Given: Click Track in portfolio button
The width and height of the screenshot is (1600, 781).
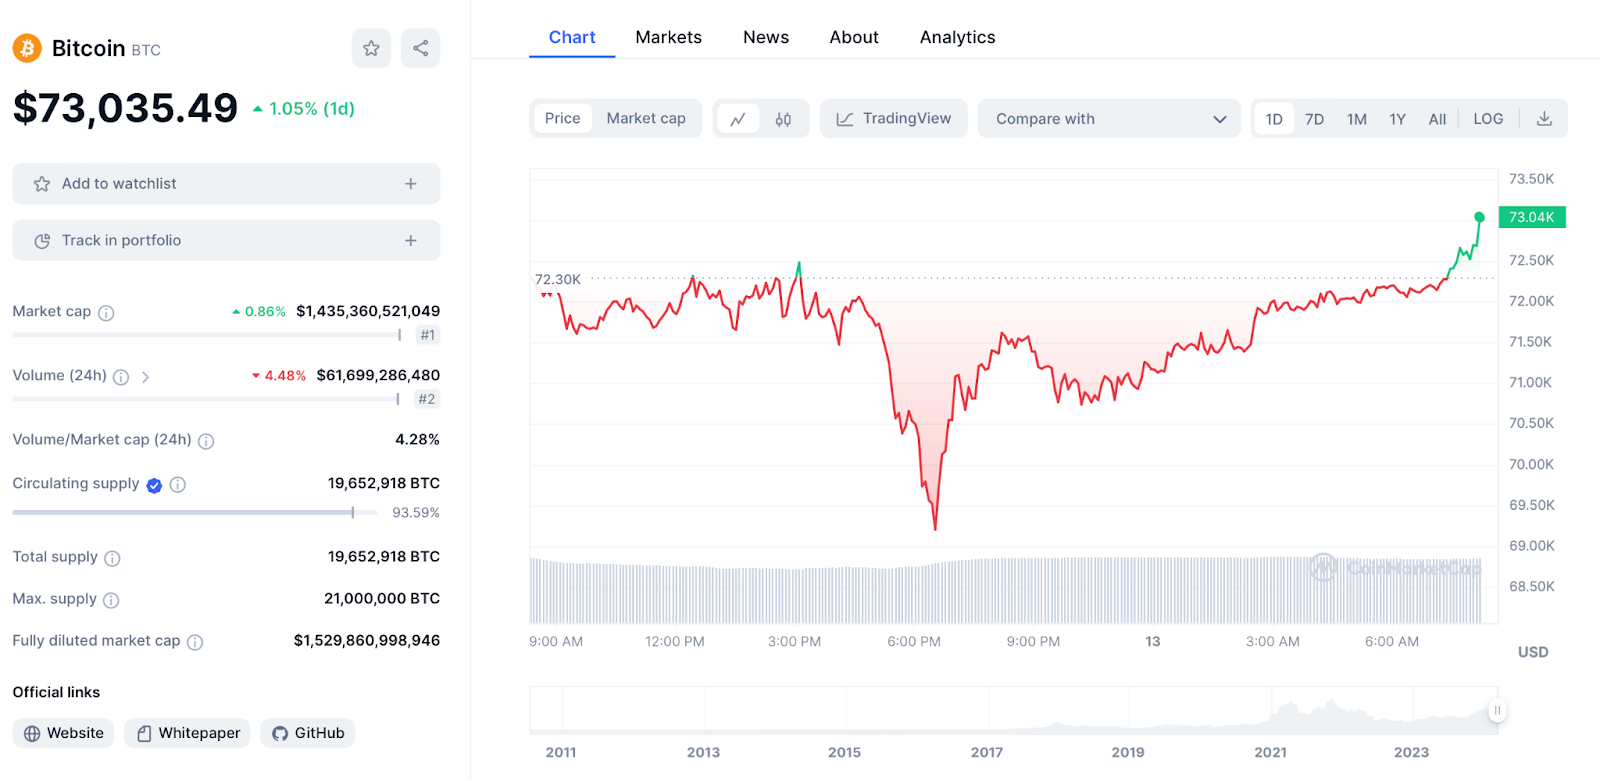Looking at the screenshot, I should 226,241.
